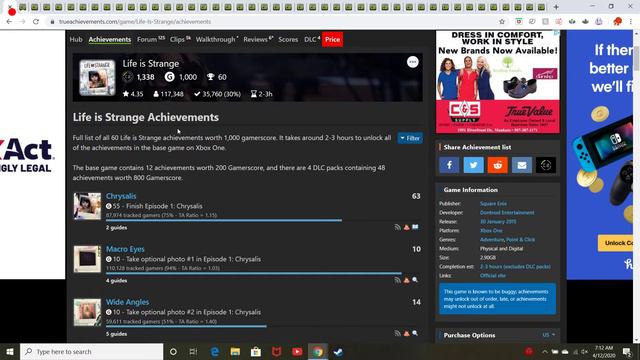640x360 pixels.
Task: Click the warning flag icon on Chrysalis row
Action: [407, 227]
